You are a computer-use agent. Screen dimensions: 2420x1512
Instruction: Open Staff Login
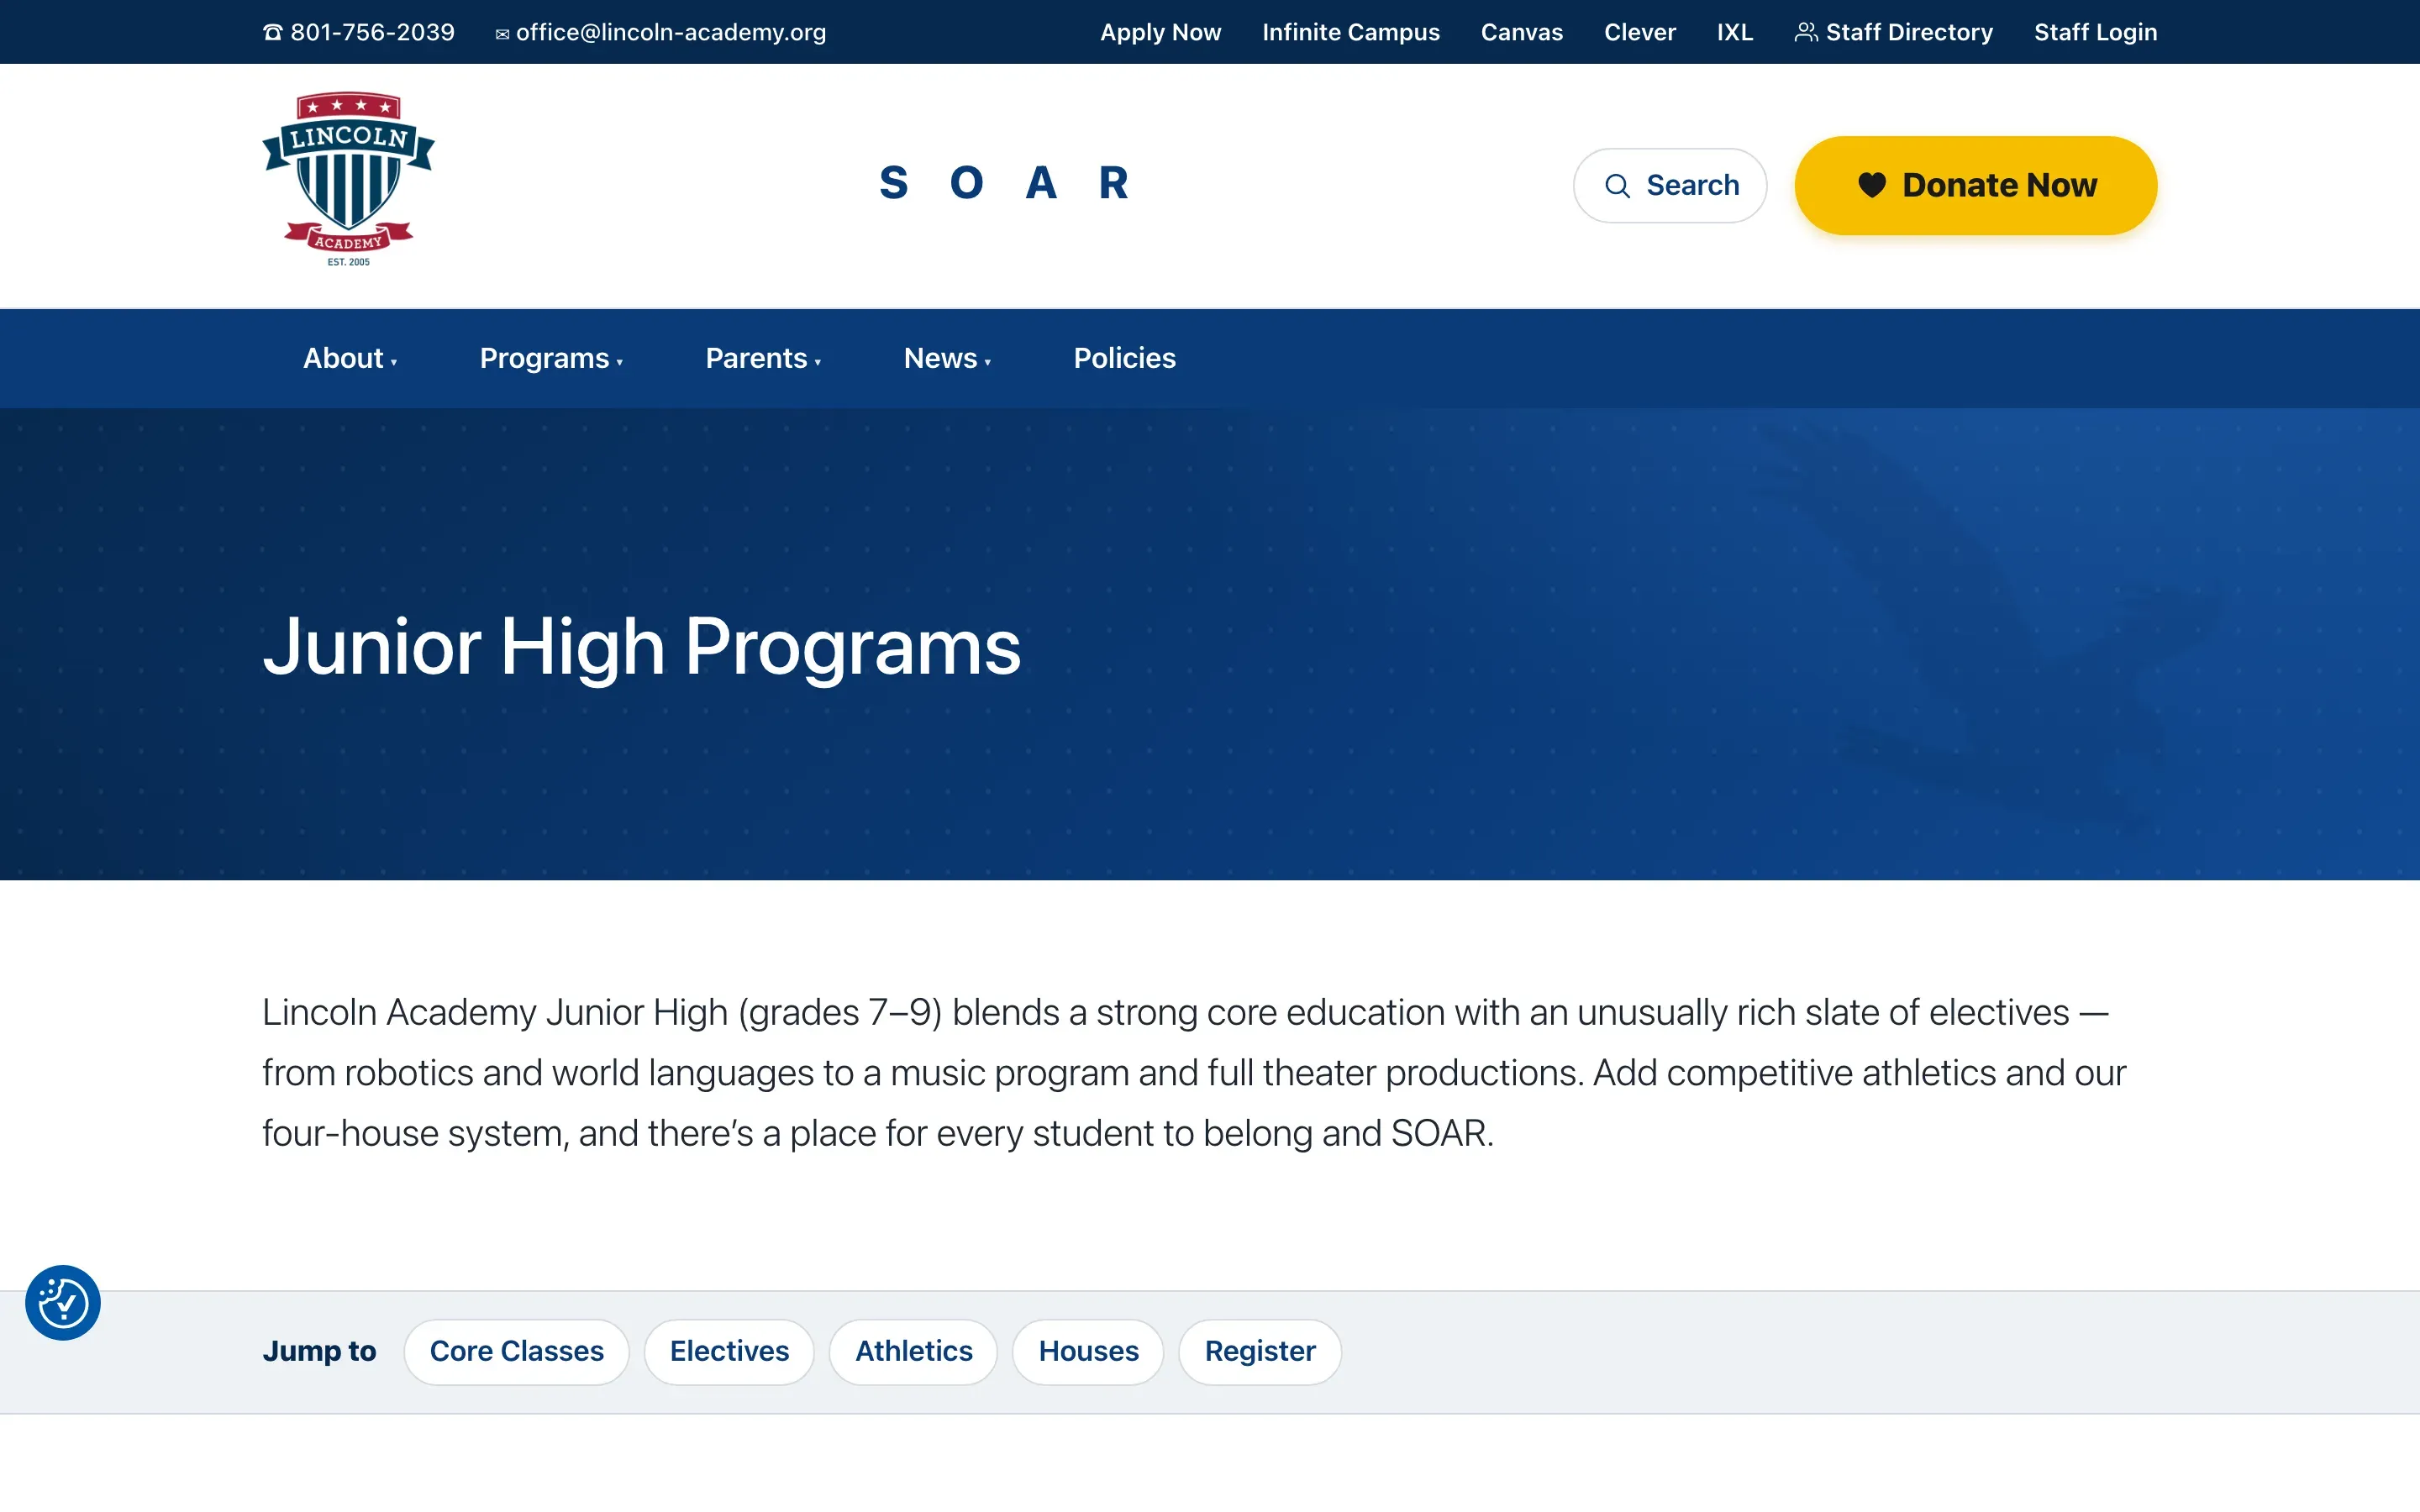click(x=2095, y=32)
